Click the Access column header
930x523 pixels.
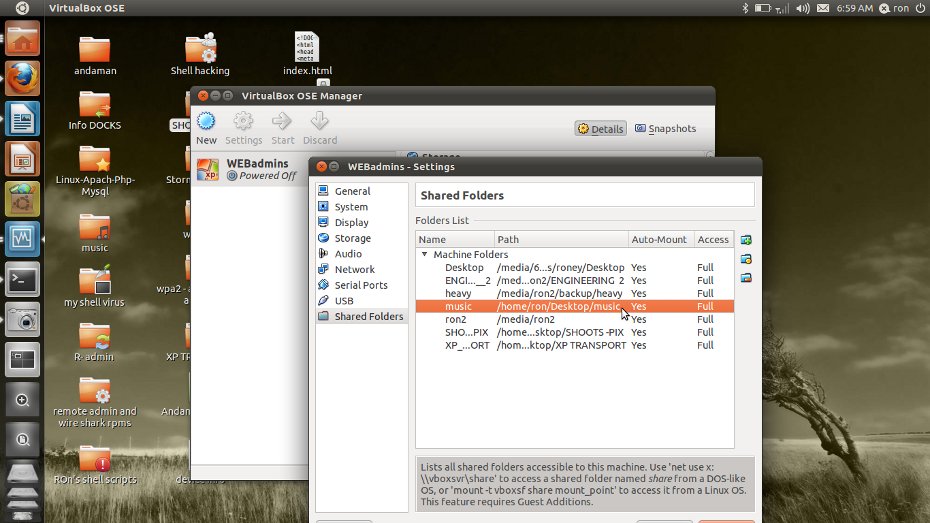pyautogui.click(x=714, y=240)
